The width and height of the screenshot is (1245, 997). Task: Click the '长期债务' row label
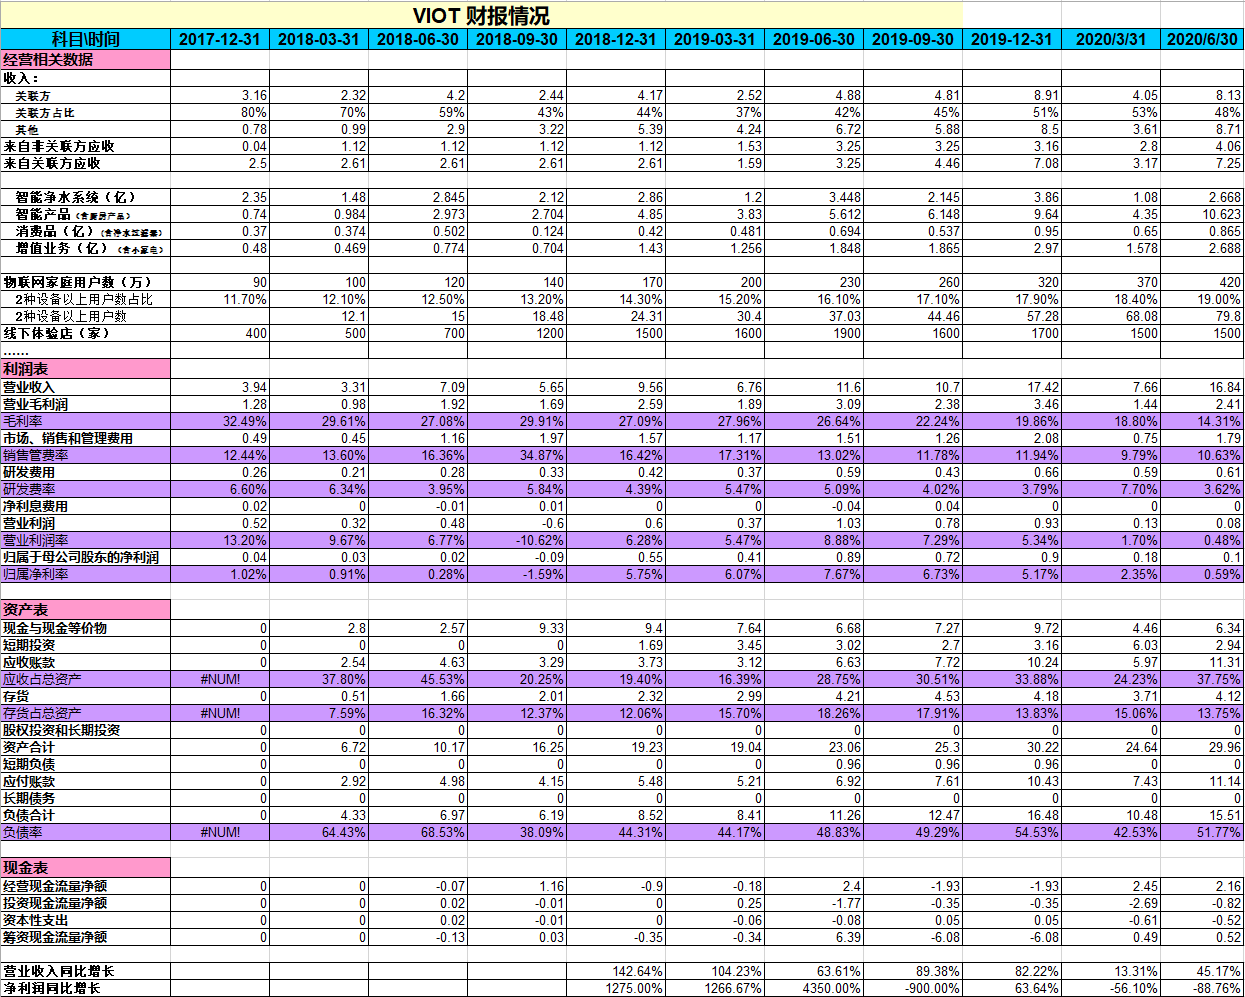29,798
